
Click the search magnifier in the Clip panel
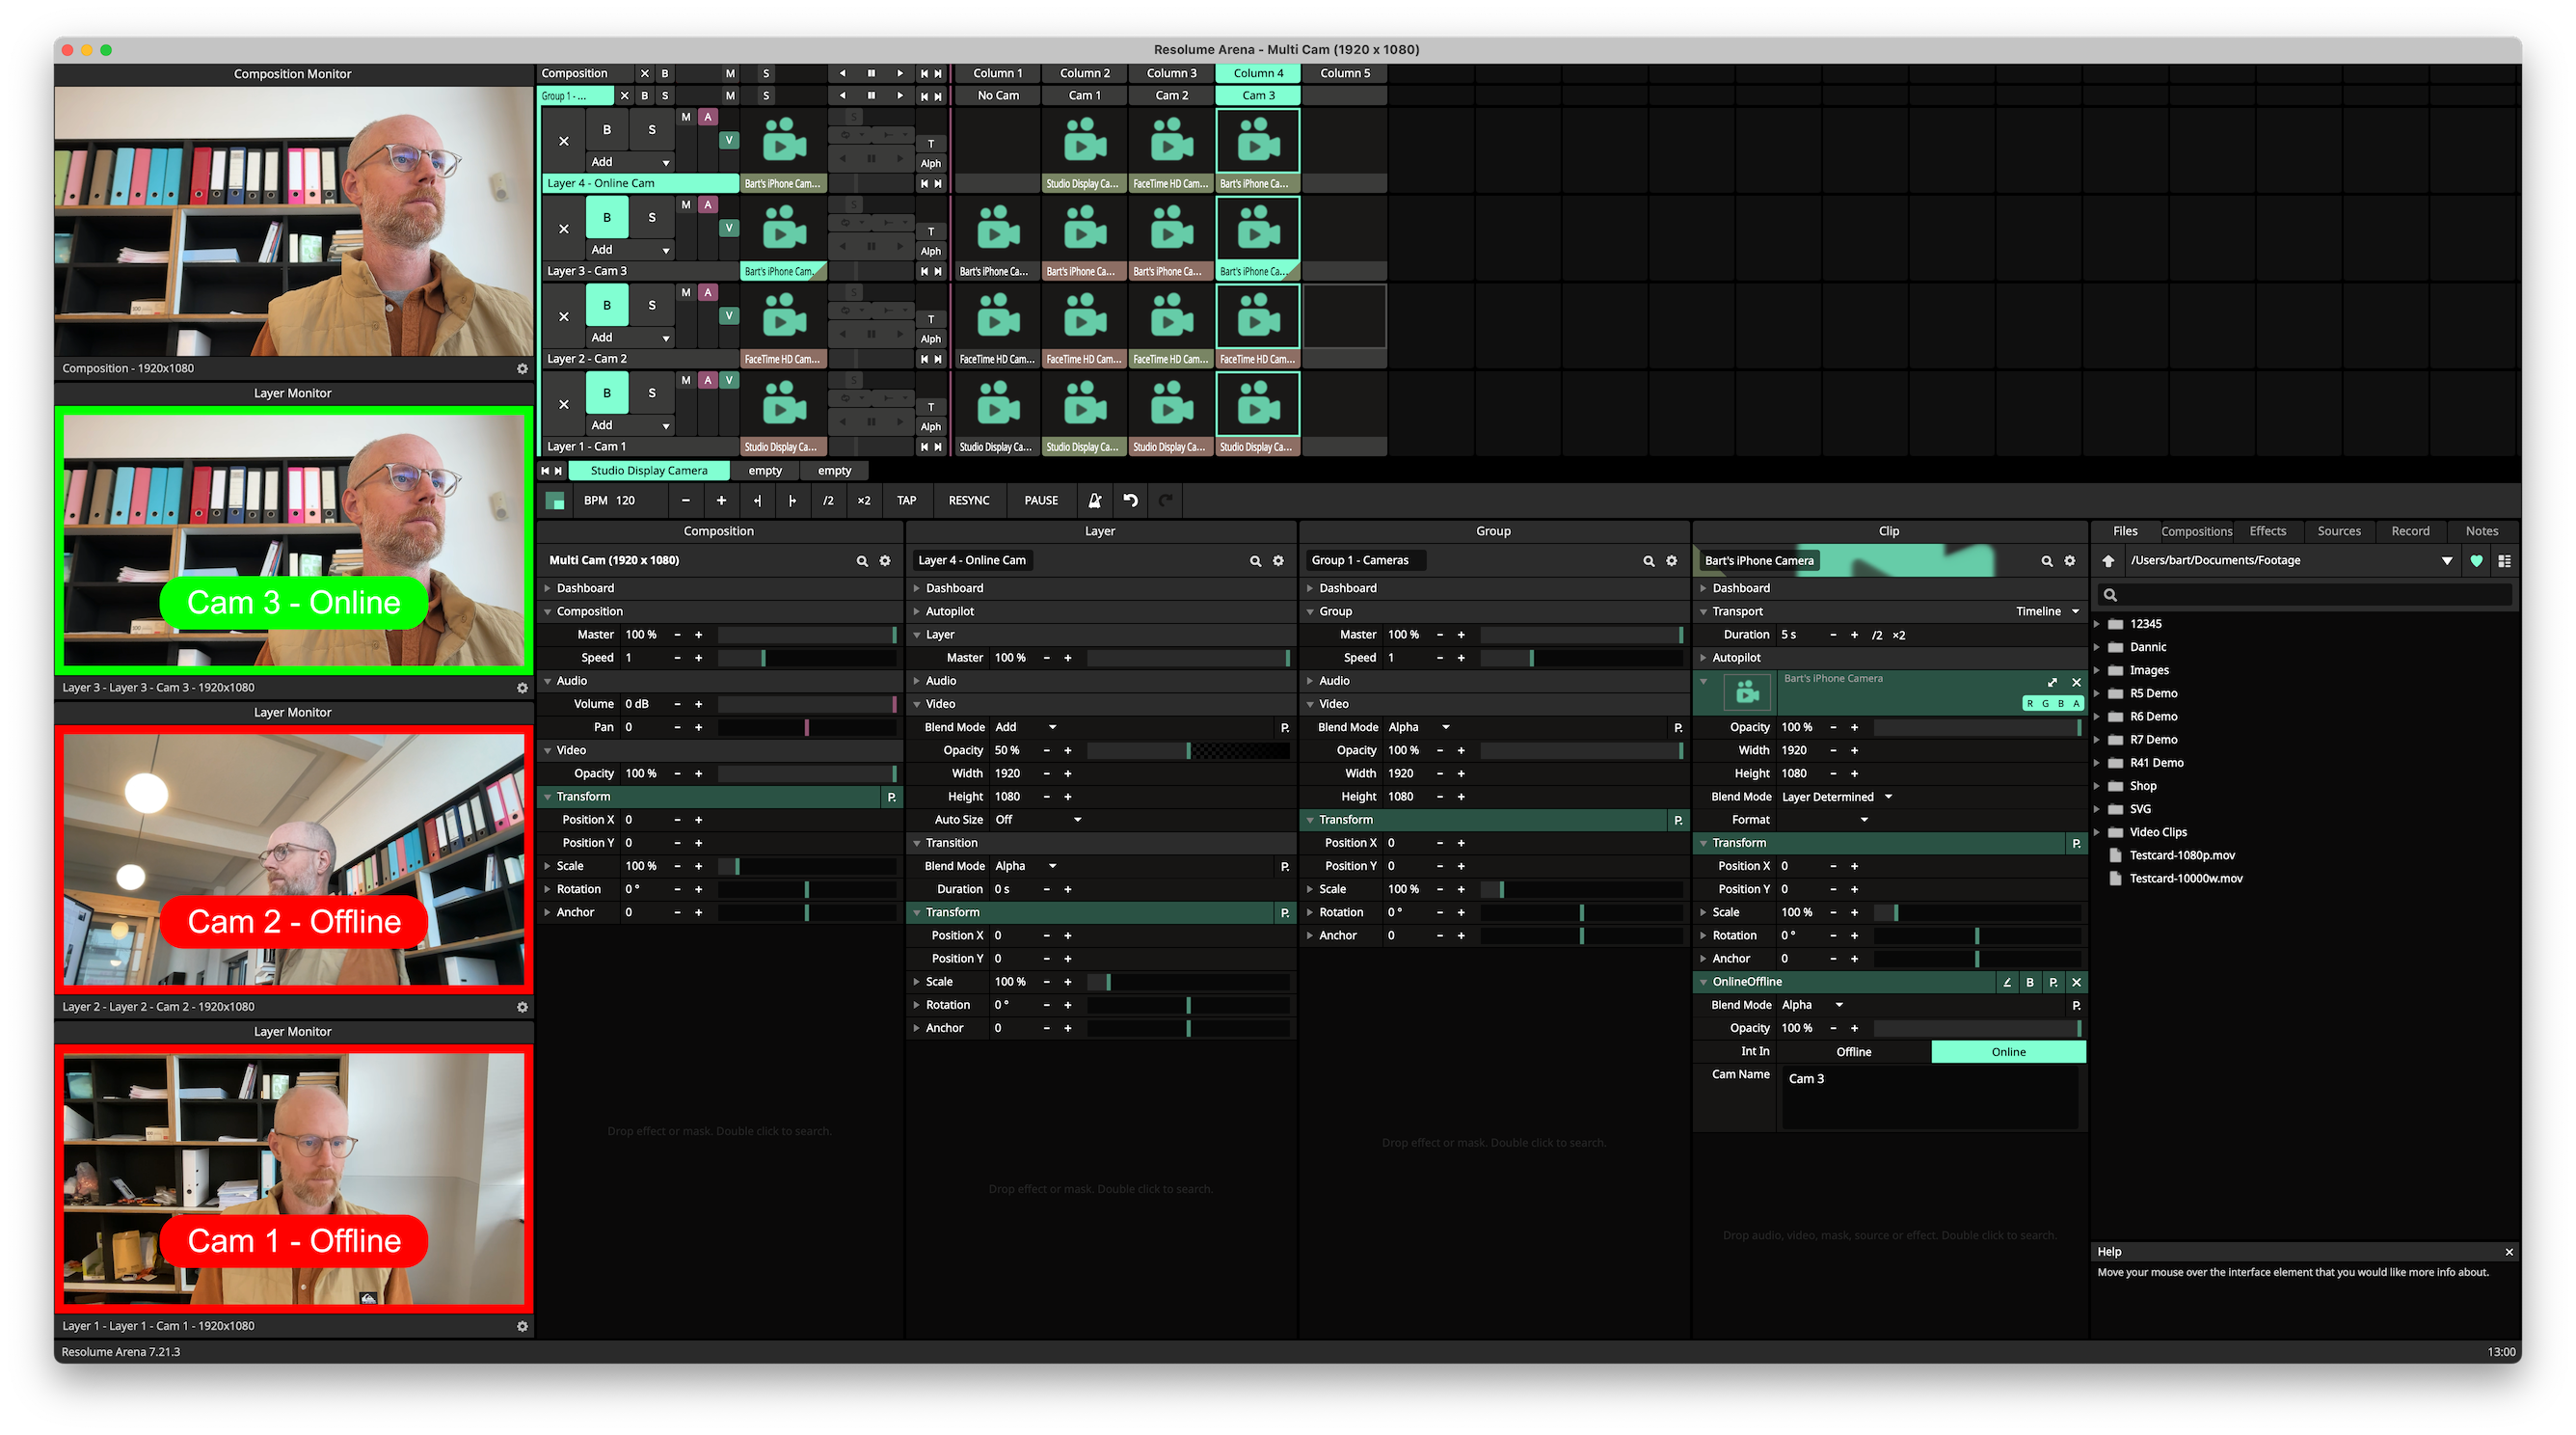click(x=2046, y=561)
